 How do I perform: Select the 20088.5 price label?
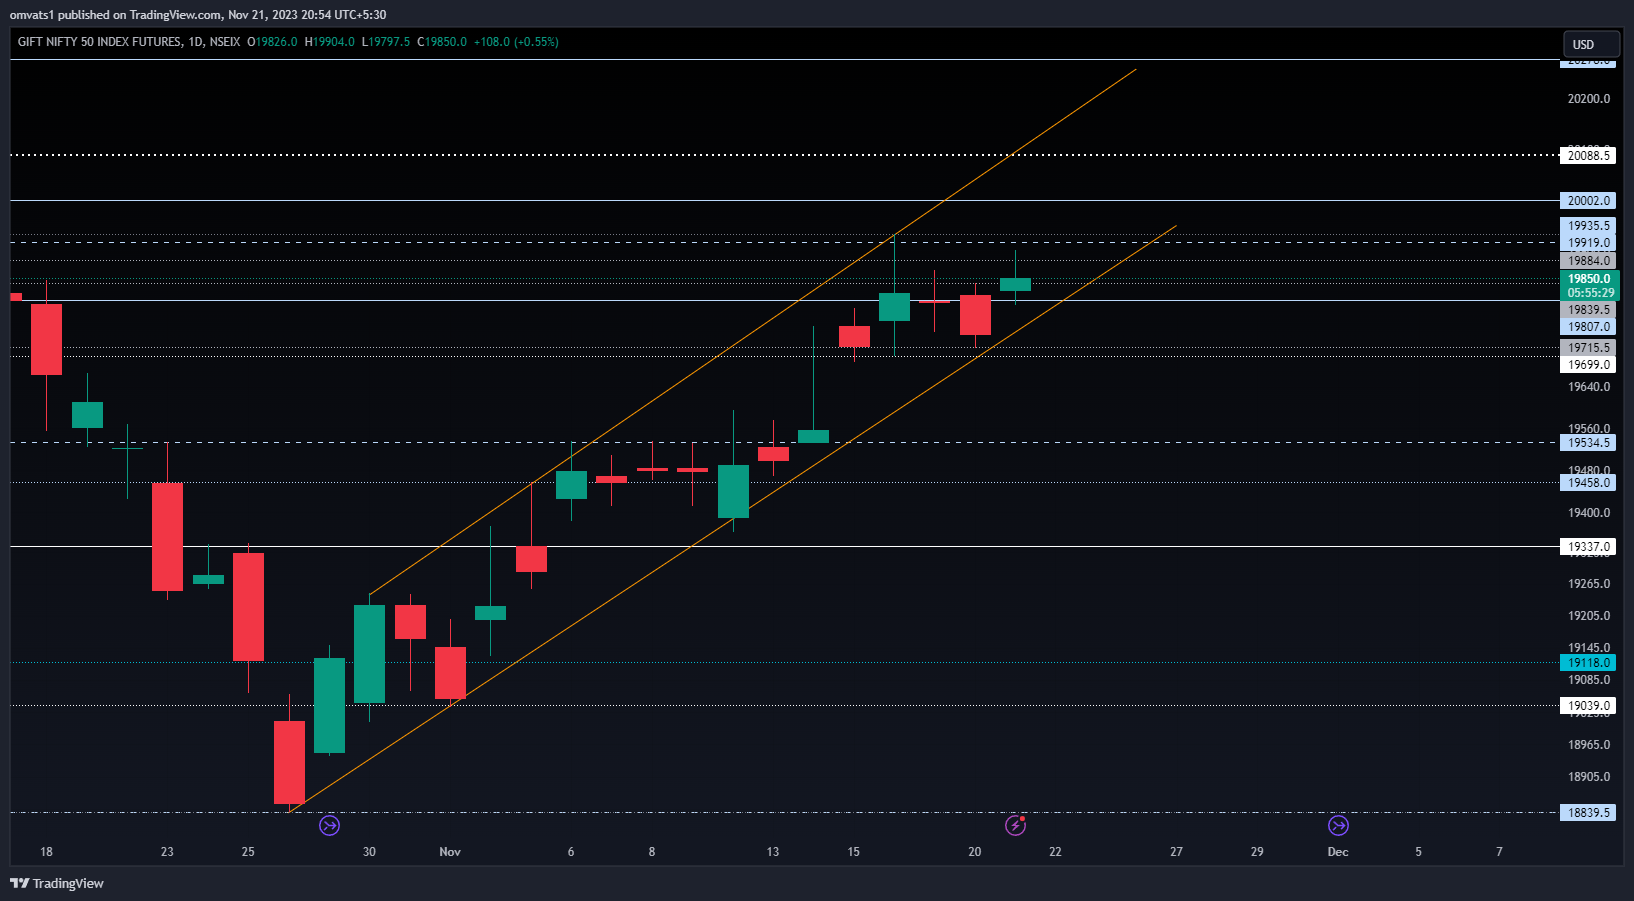click(x=1588, y=155)
